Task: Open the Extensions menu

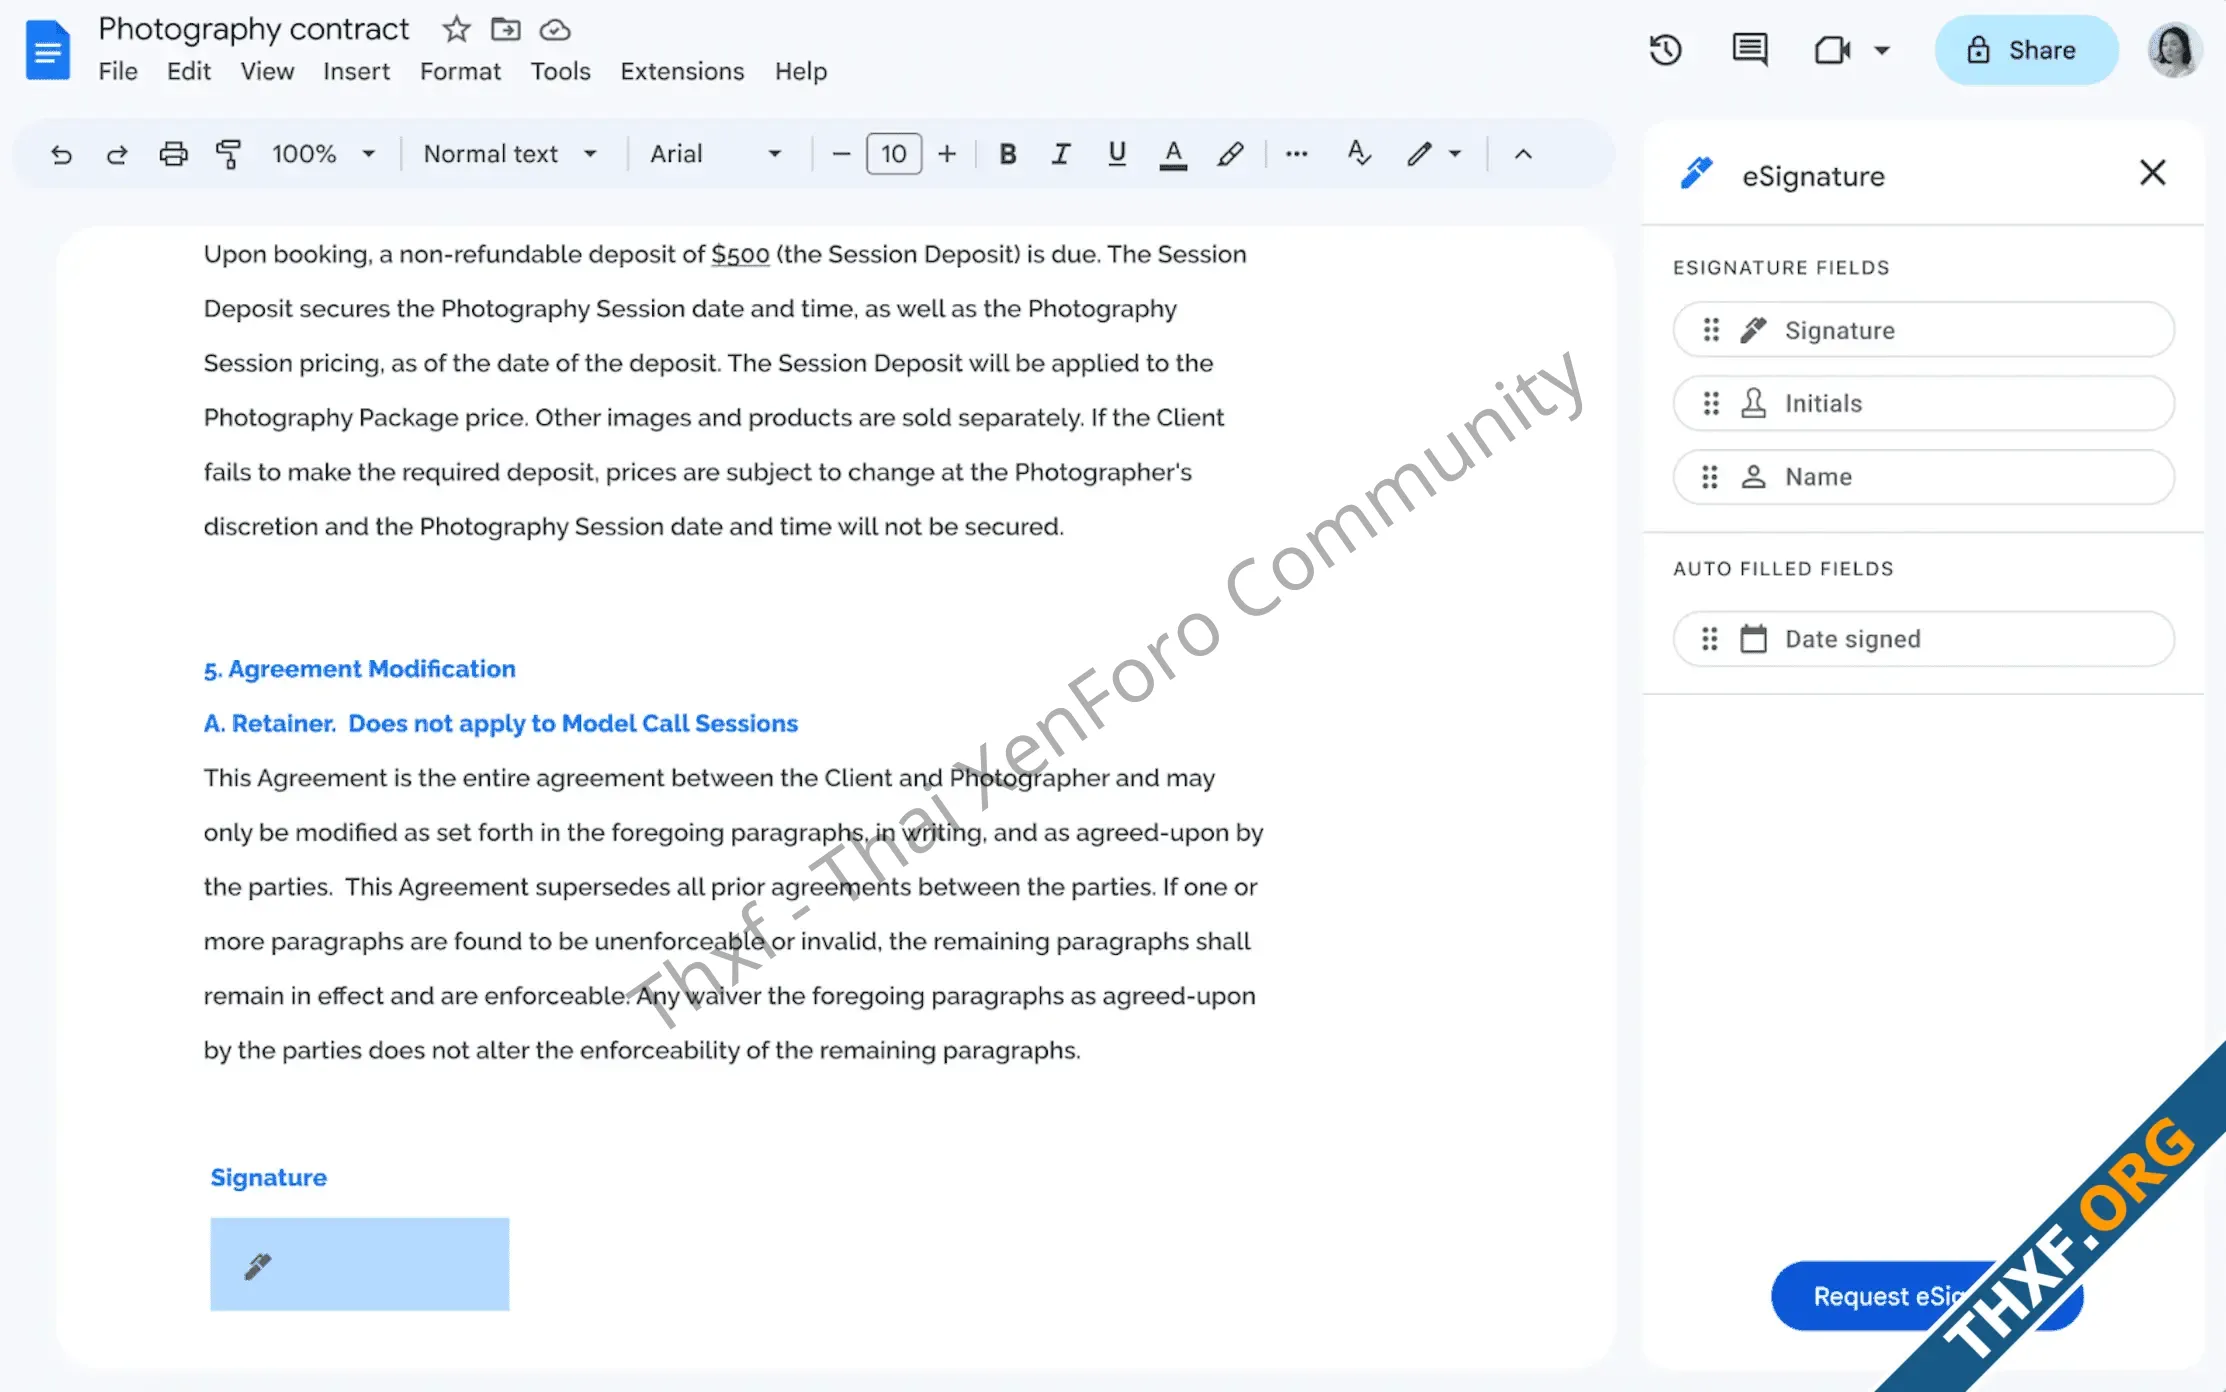Action: [x=682, y=72]
